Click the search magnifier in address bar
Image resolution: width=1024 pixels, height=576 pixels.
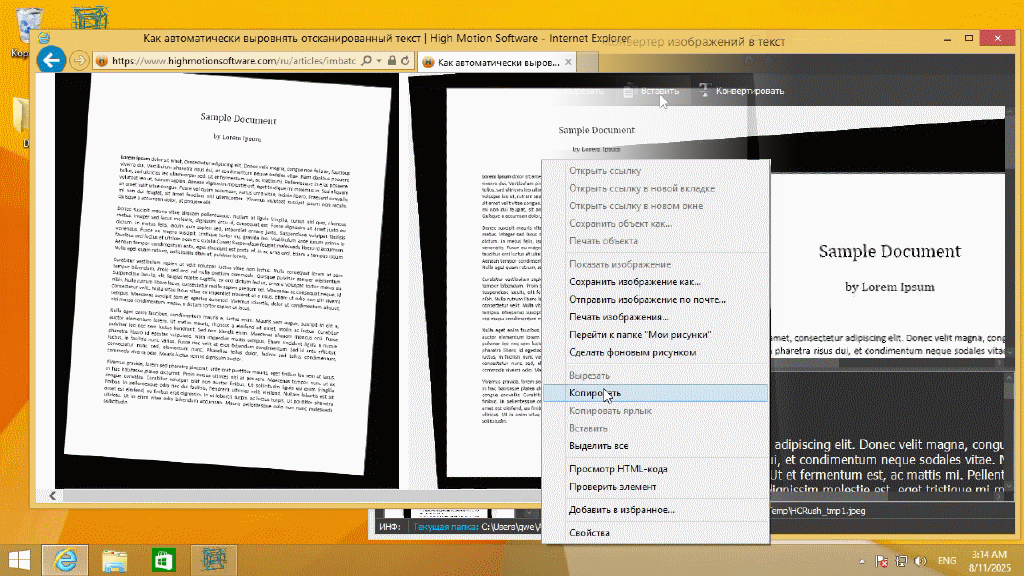click(x=366, y=61)
